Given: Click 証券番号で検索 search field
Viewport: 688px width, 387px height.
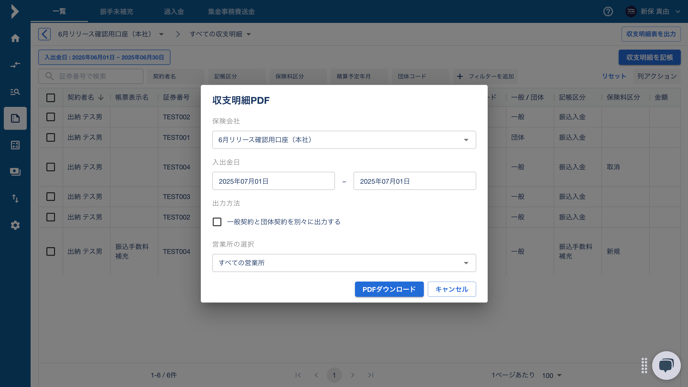Looking at the screenshot, I should pyautogui.click(x=91, y=76).
